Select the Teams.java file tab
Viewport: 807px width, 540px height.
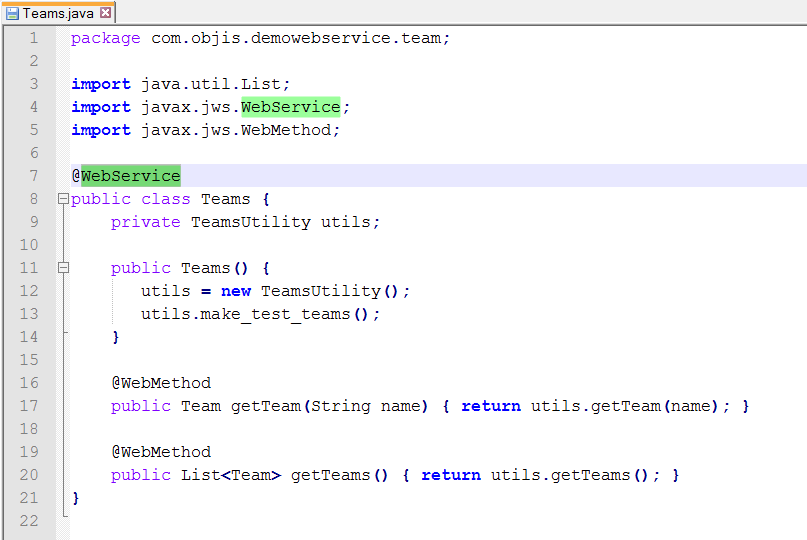[x=58, y=12]
